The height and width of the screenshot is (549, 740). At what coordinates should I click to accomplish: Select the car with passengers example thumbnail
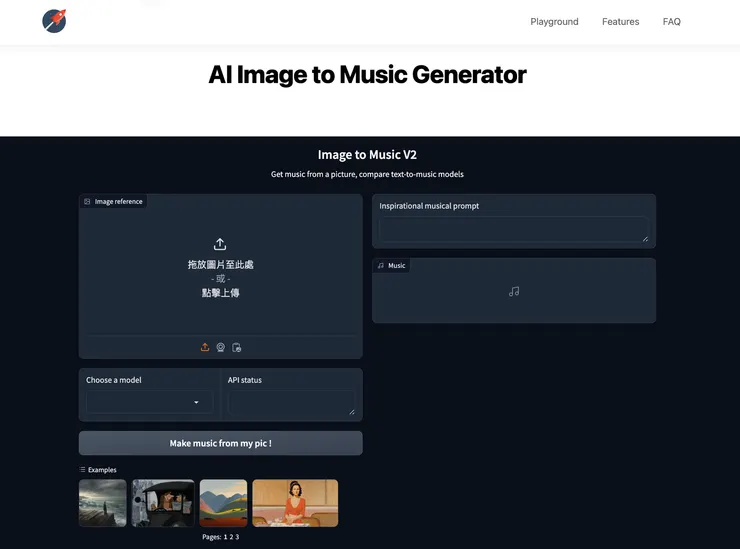(163, 503)
